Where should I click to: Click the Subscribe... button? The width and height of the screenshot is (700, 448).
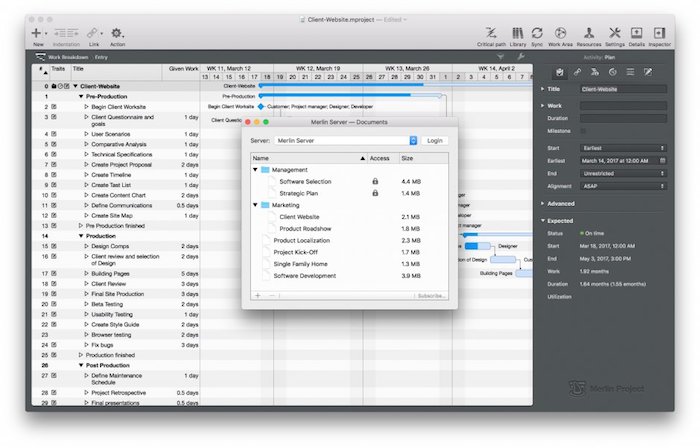431,296
